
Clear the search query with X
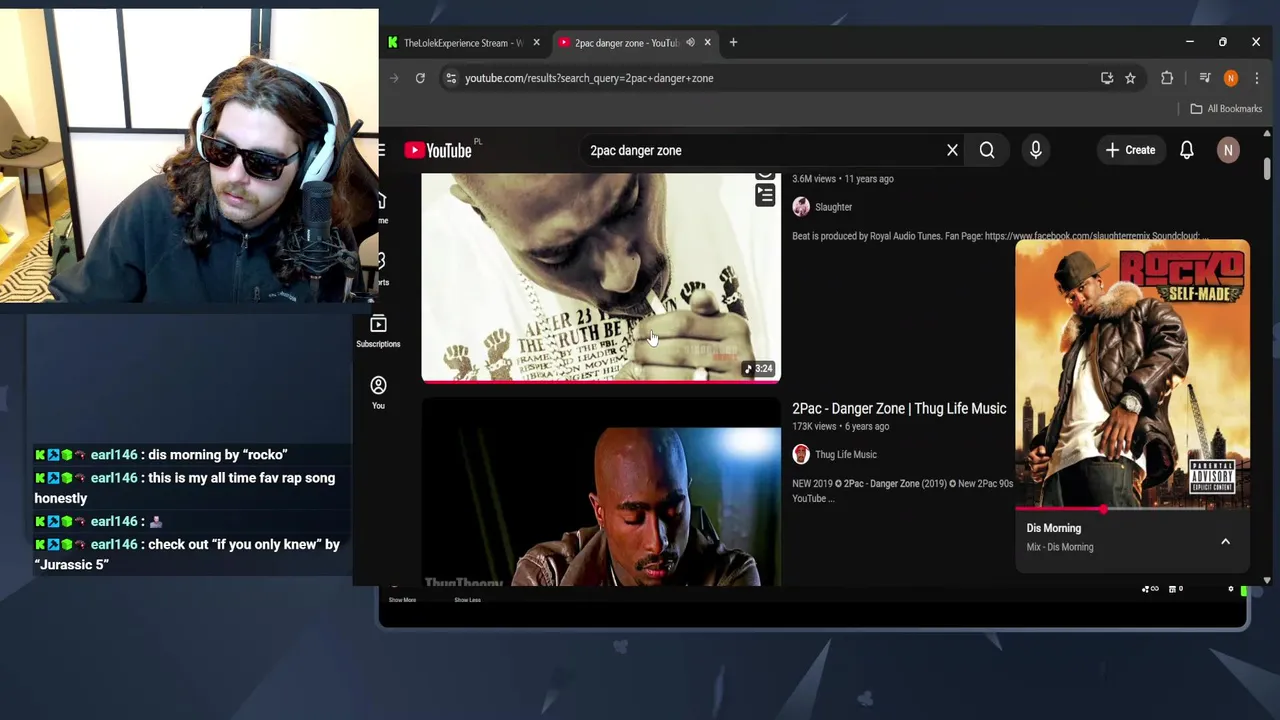(952, 150)
